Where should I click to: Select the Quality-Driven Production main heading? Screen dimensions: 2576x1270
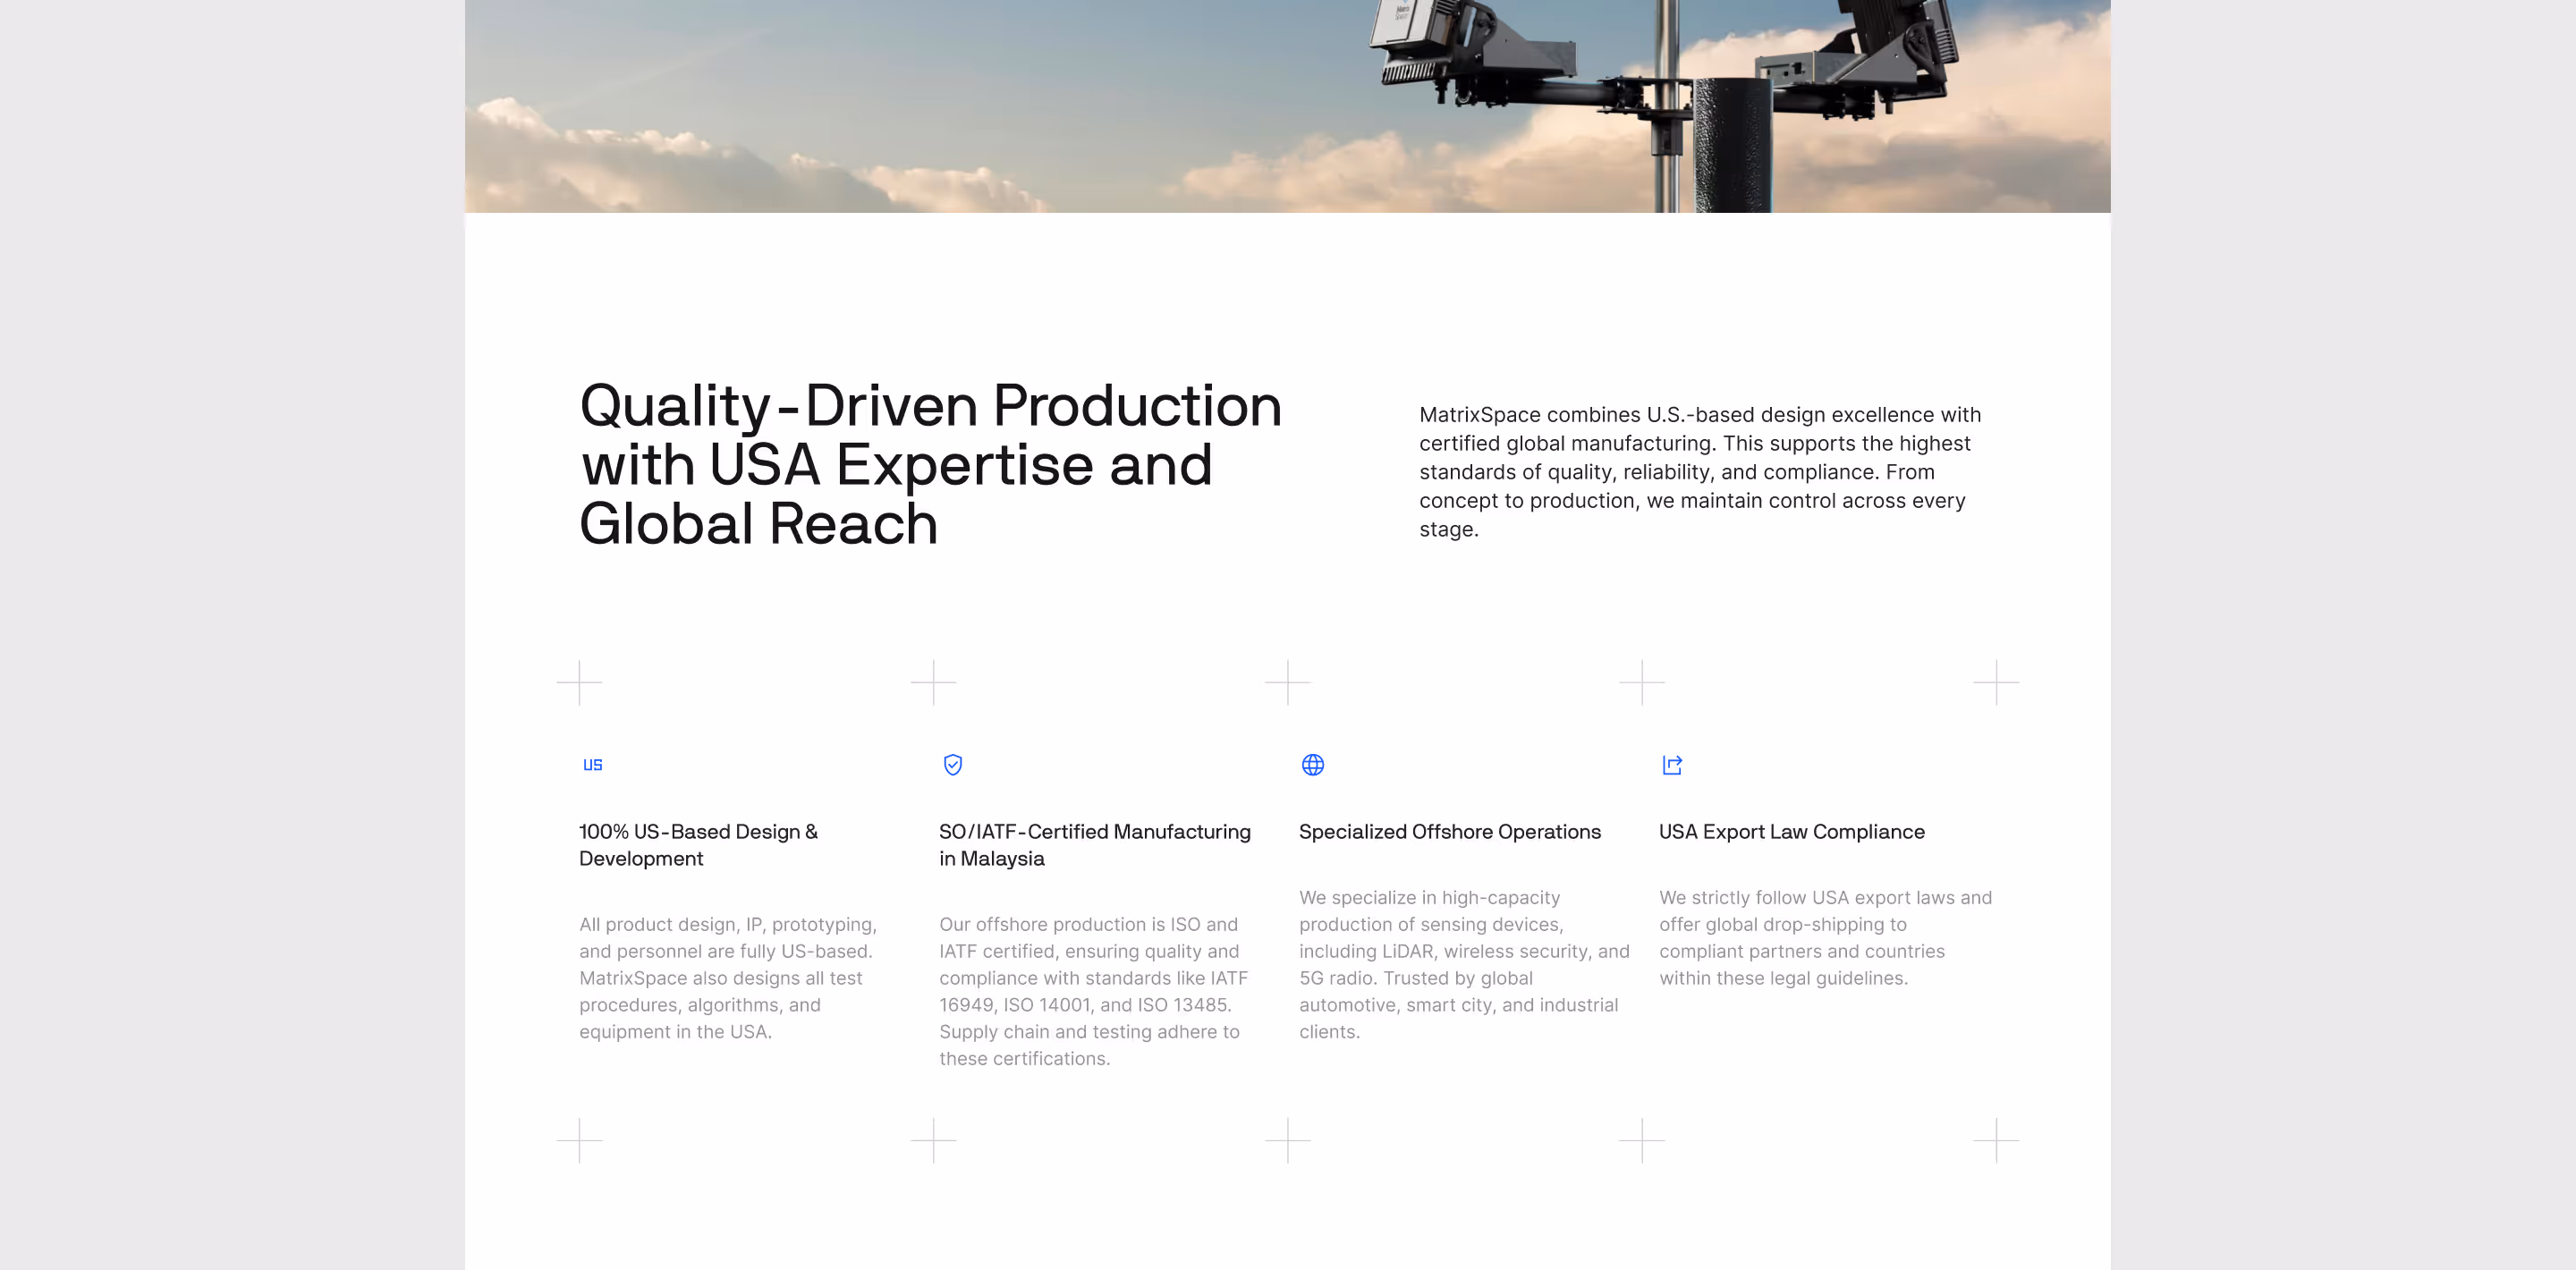coord(930,464)
